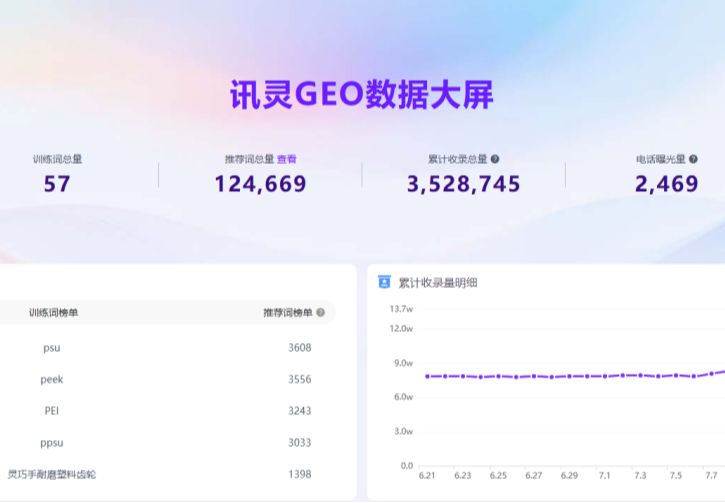Click the 查看 link beside 推荐词总量
This screenshot has width=725, height=503.
pos(287,159)
